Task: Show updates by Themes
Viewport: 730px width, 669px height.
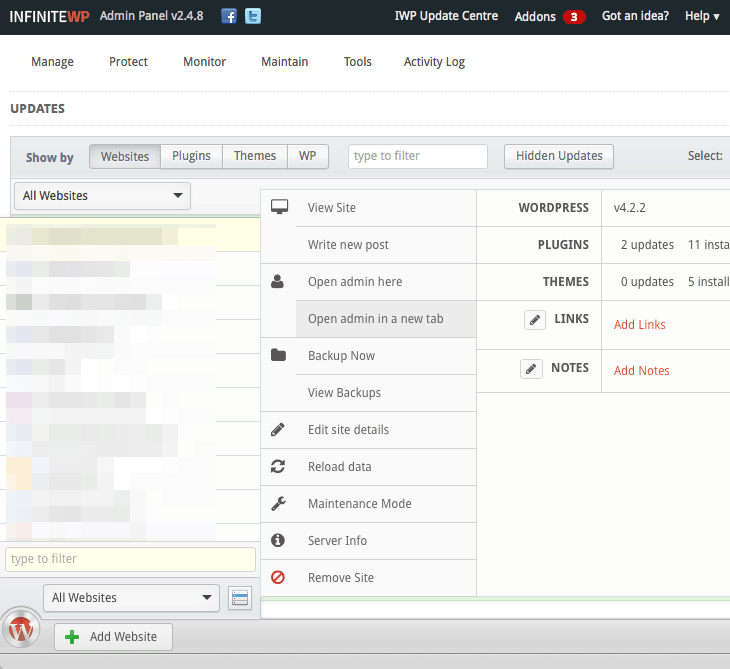Action: (x=255, y=156)
